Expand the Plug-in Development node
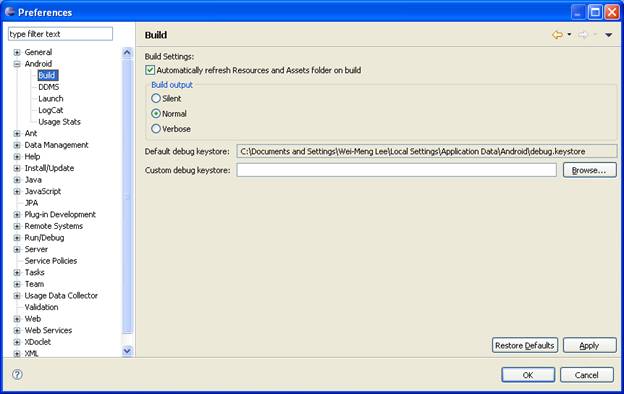This screenshot has width=624, height=394. pos(17,215)
